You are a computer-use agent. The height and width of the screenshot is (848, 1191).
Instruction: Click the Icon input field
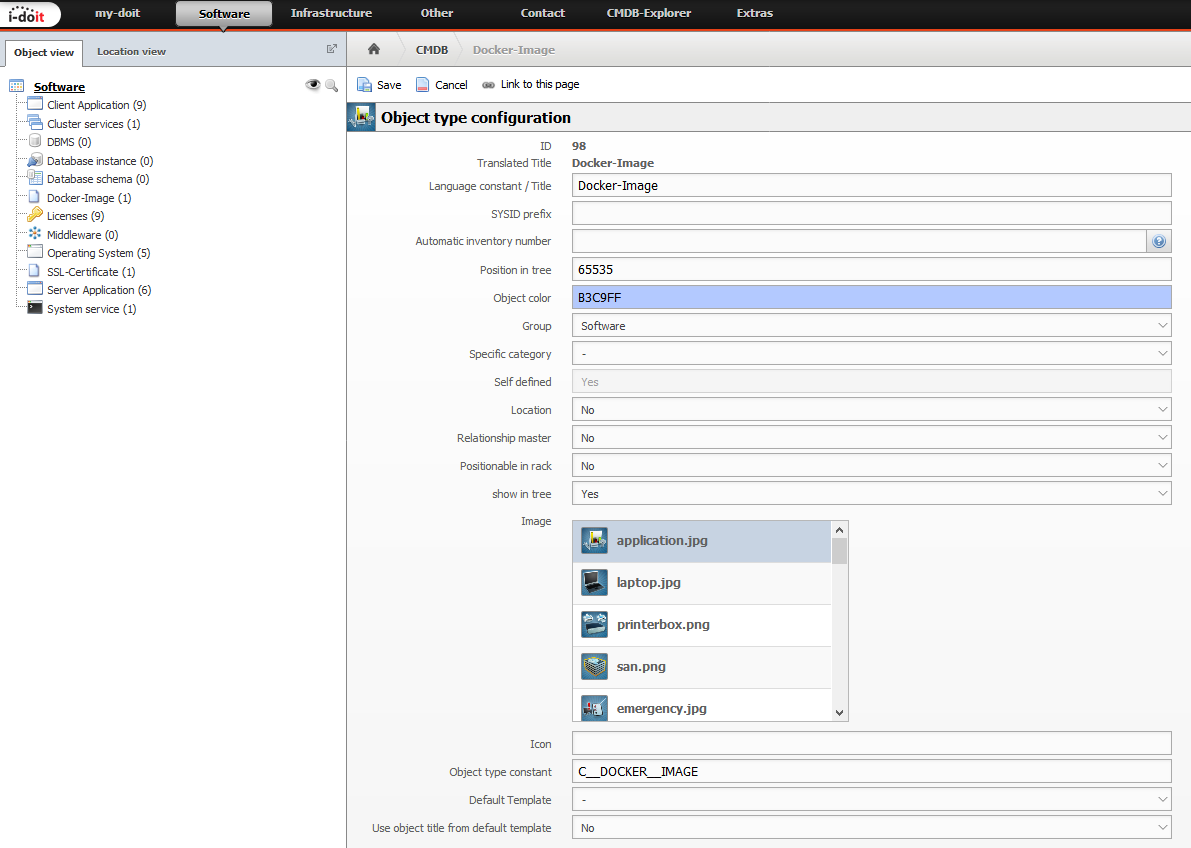[871, 744]
